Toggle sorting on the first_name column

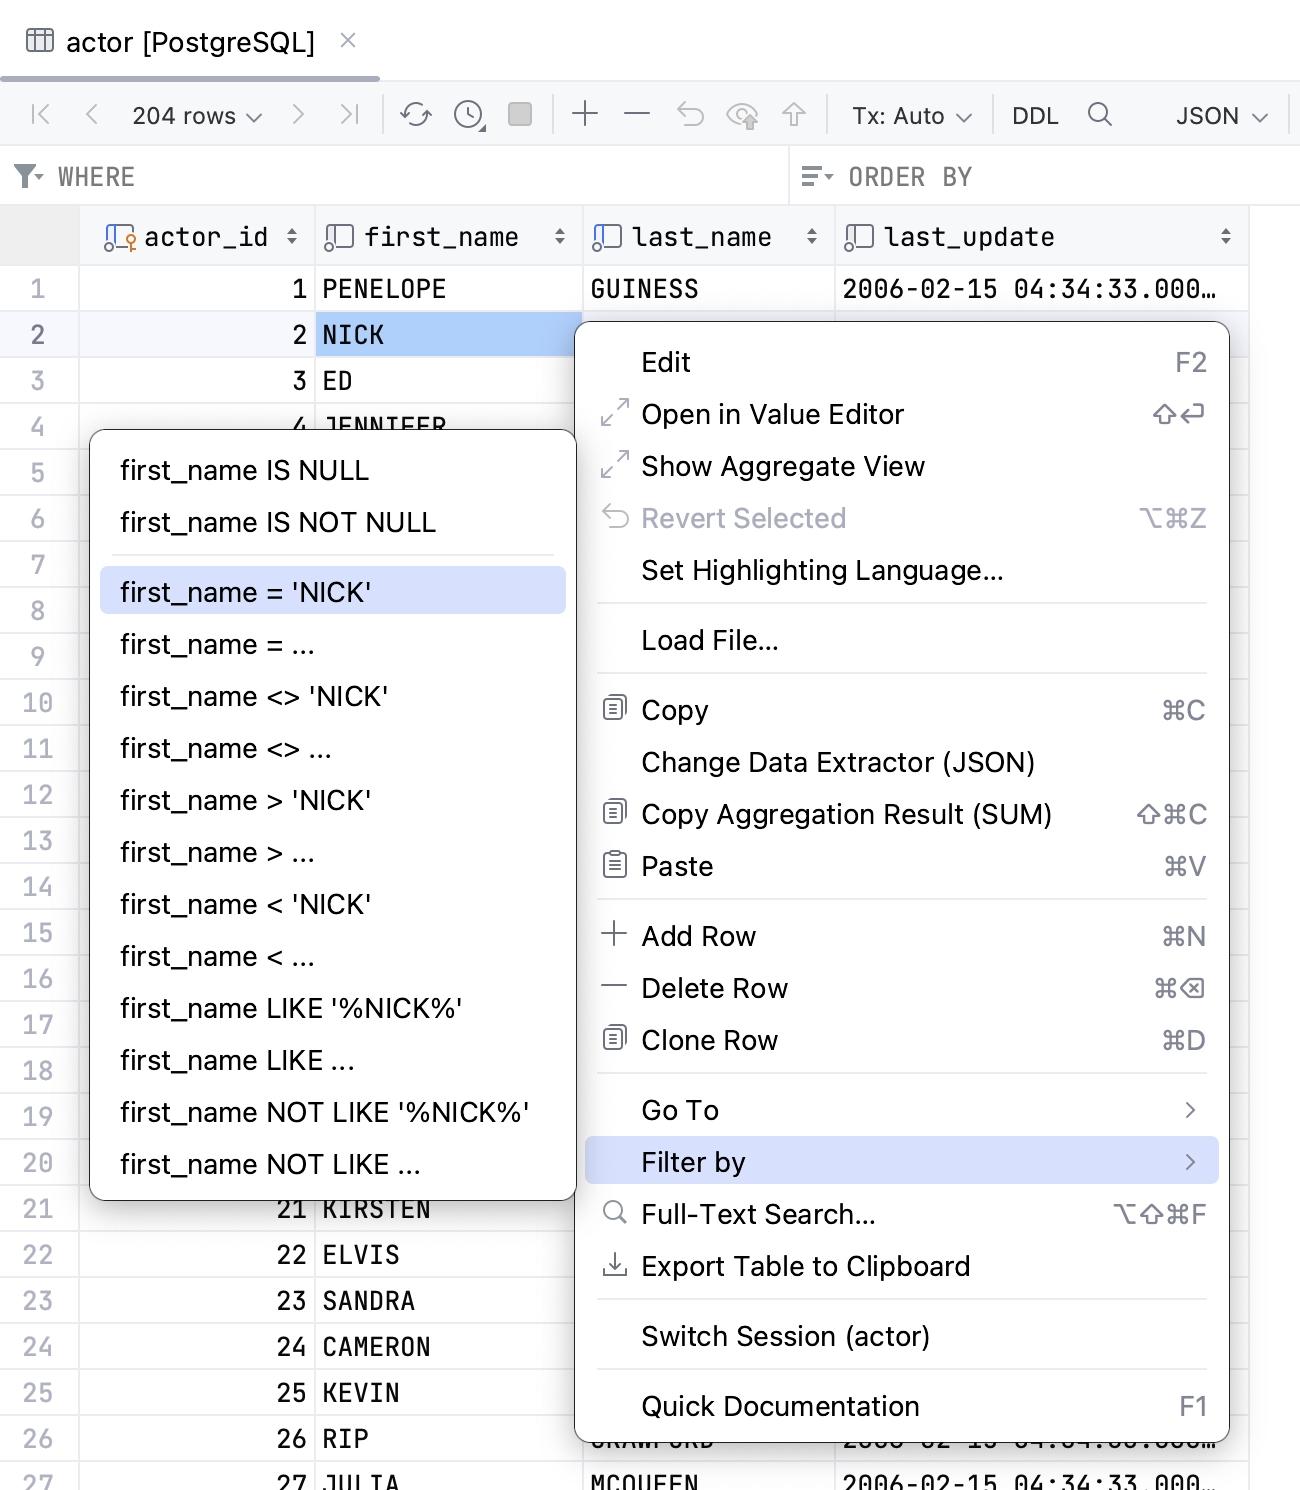(557, 236)
